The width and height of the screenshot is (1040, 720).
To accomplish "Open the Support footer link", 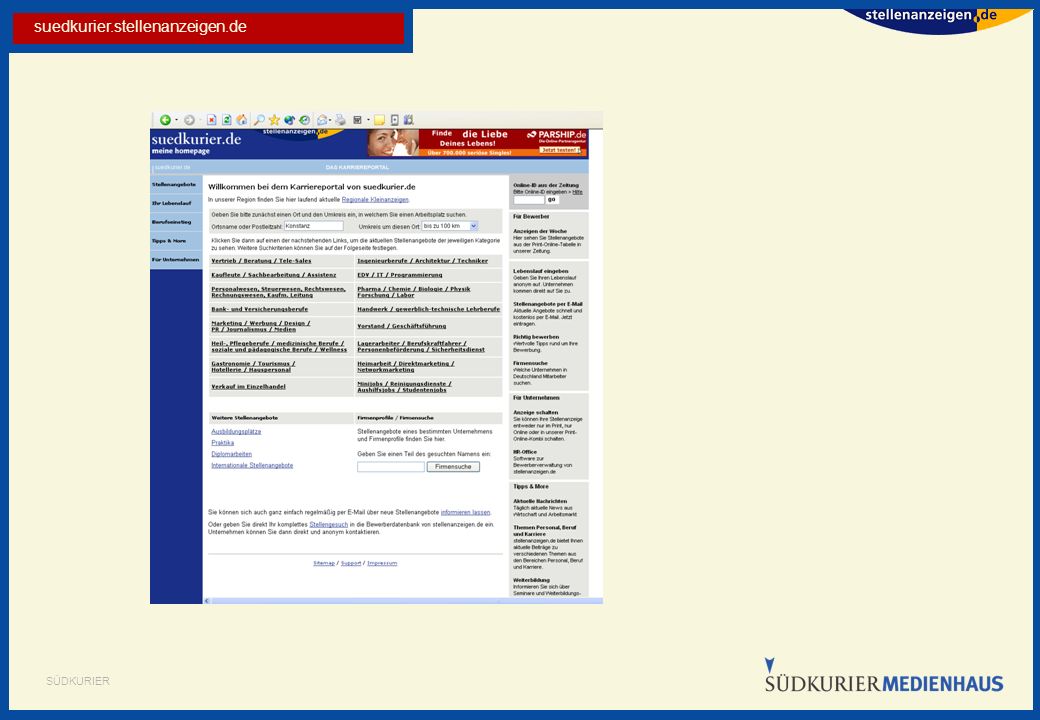I will [x=352, y=564].
